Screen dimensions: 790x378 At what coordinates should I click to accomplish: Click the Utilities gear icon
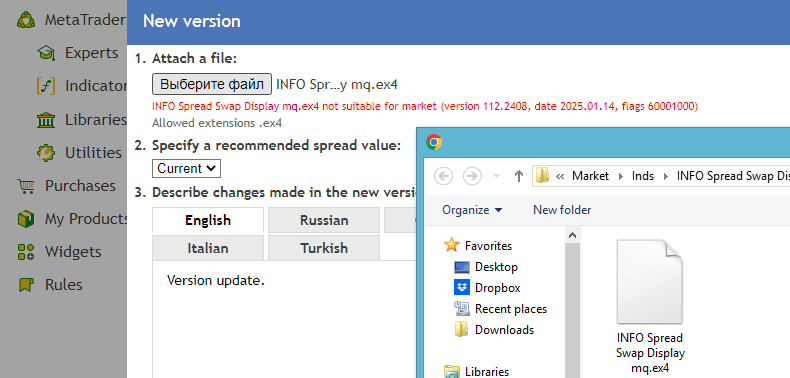(x=46, y=153)
